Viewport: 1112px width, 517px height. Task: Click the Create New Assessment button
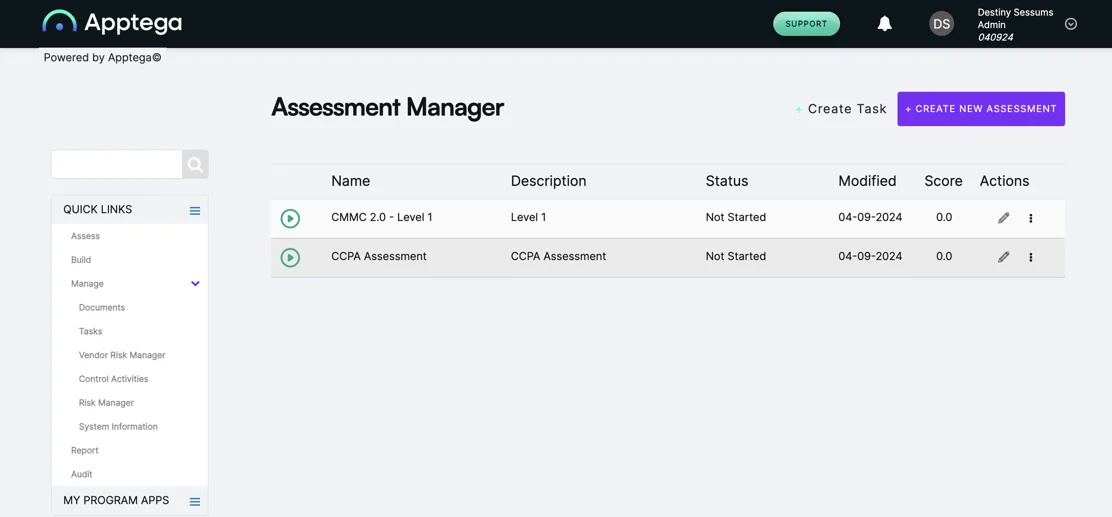pyautogui.click(x=981, y=109)
